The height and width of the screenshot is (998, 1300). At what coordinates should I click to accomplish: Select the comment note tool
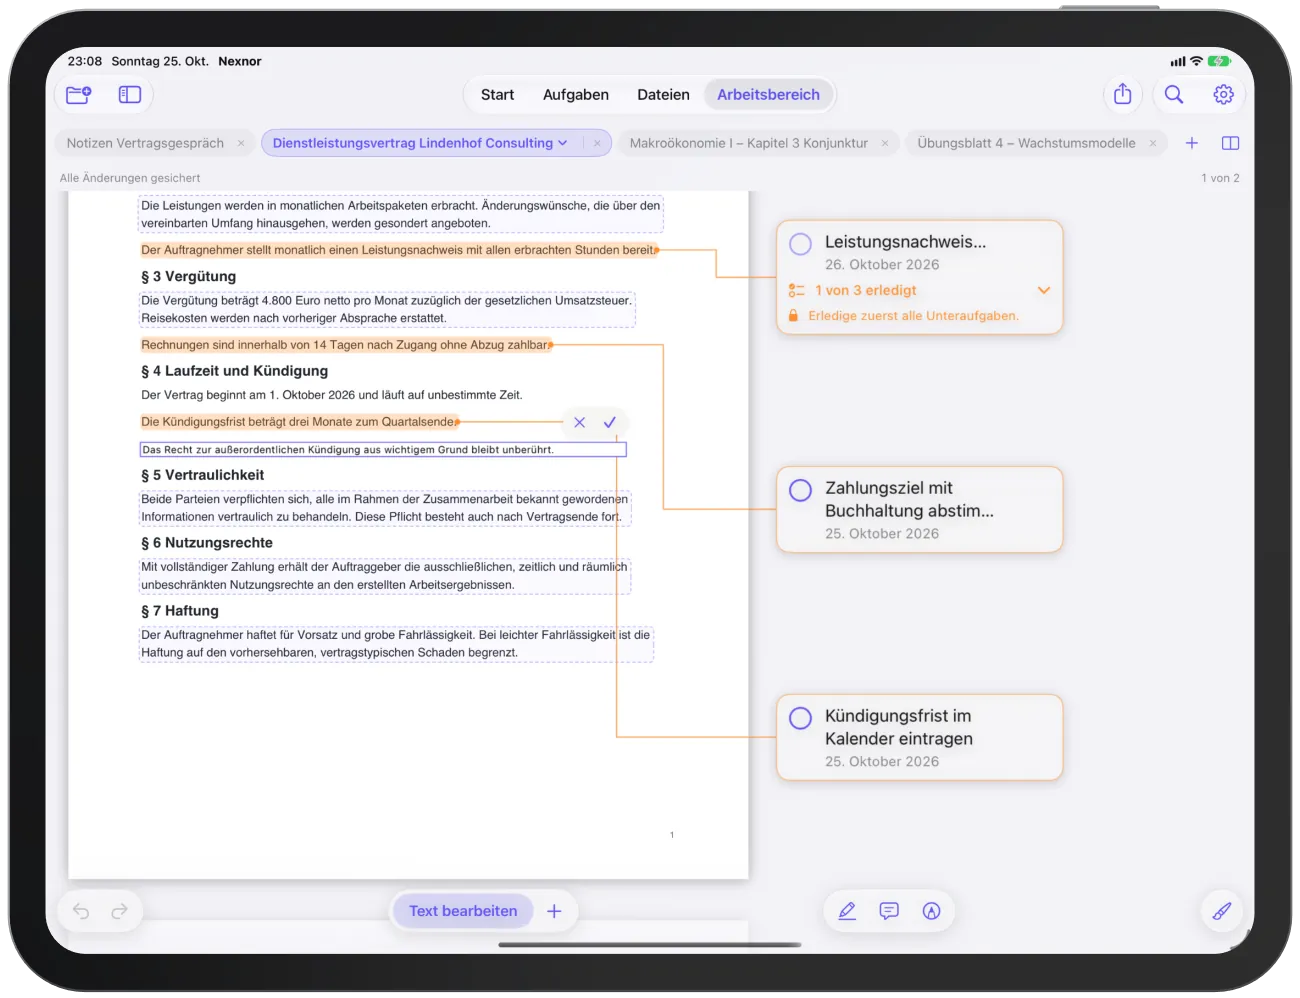889,911
